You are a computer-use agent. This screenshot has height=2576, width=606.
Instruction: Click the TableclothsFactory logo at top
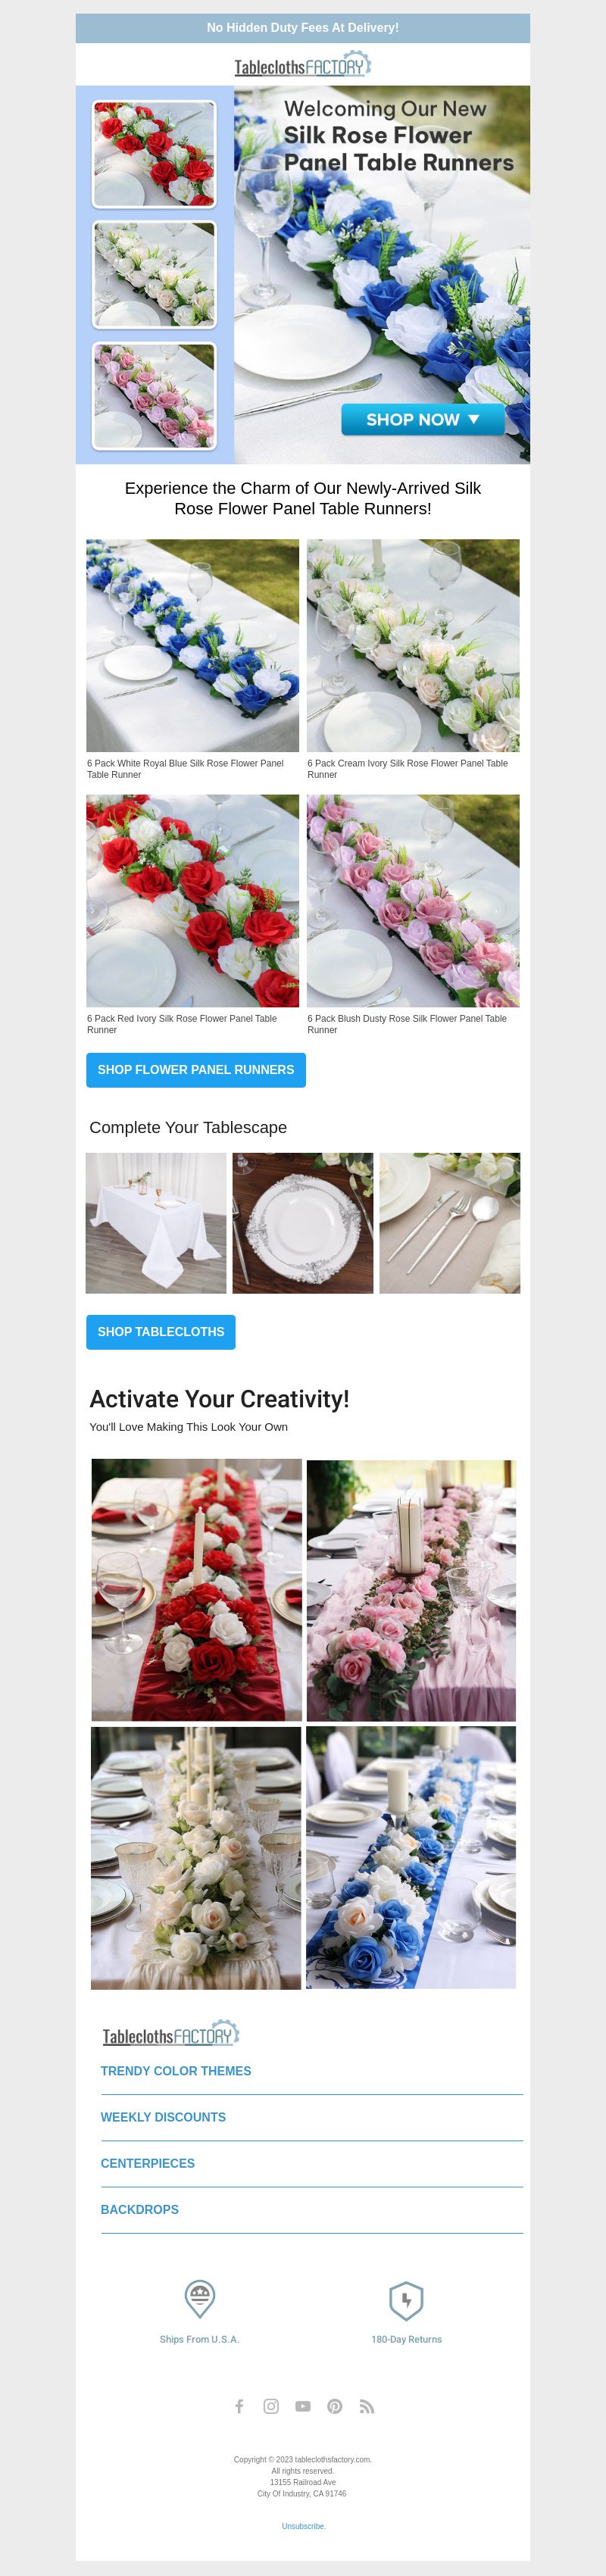303,66
